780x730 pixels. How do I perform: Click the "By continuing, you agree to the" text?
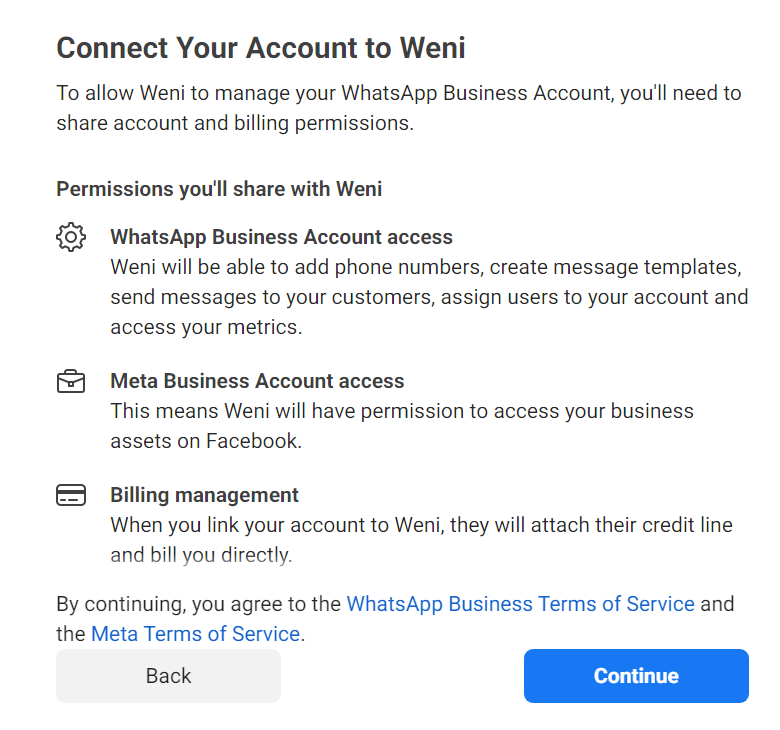(x=199, y=604)
